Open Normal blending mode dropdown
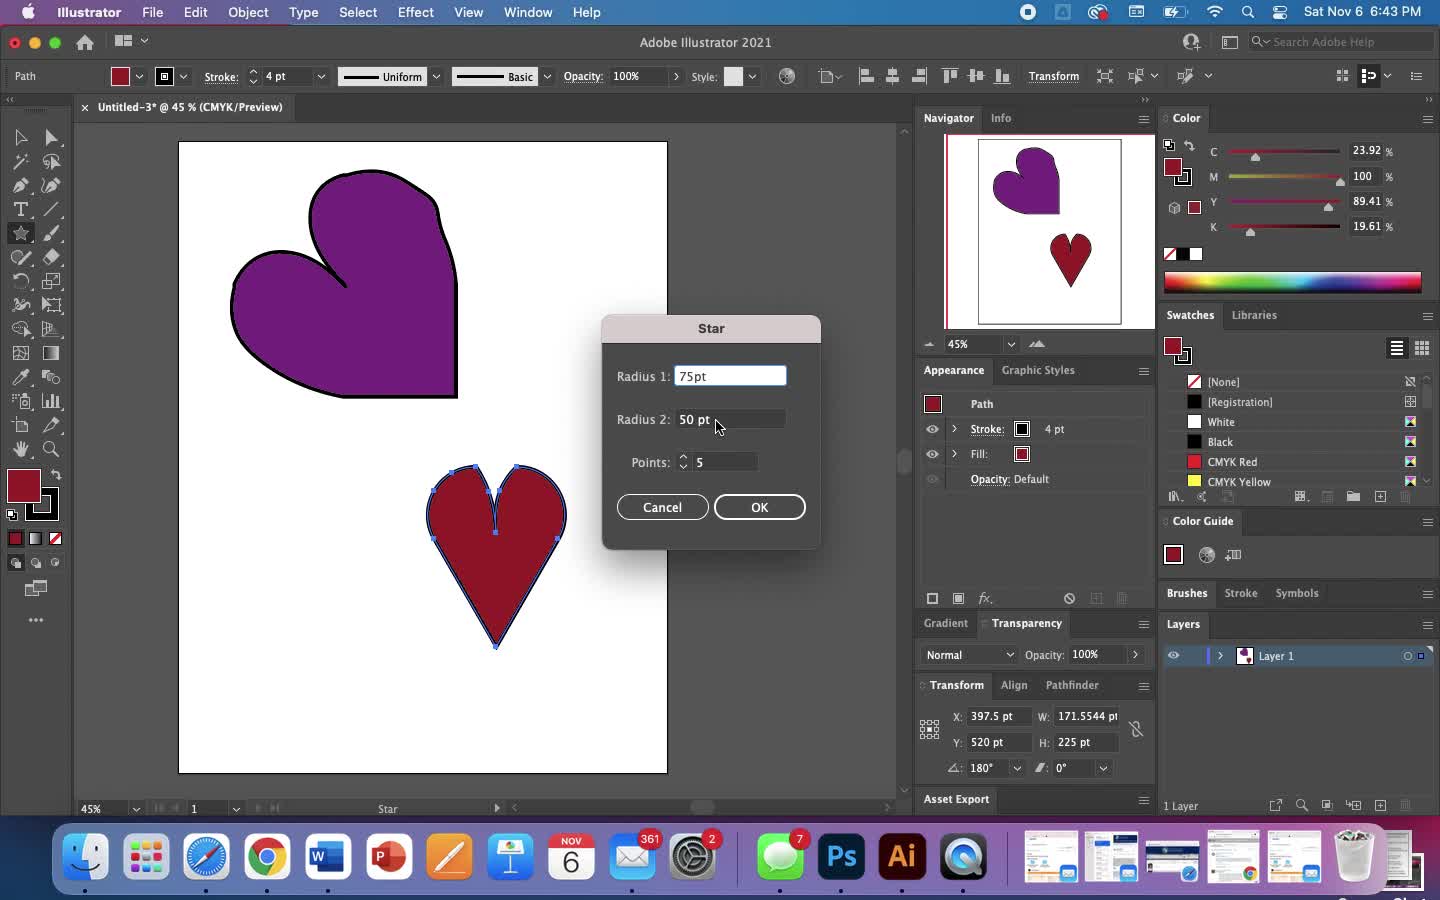Screen dimensions: 1440x900 click(x=968, y=655)
